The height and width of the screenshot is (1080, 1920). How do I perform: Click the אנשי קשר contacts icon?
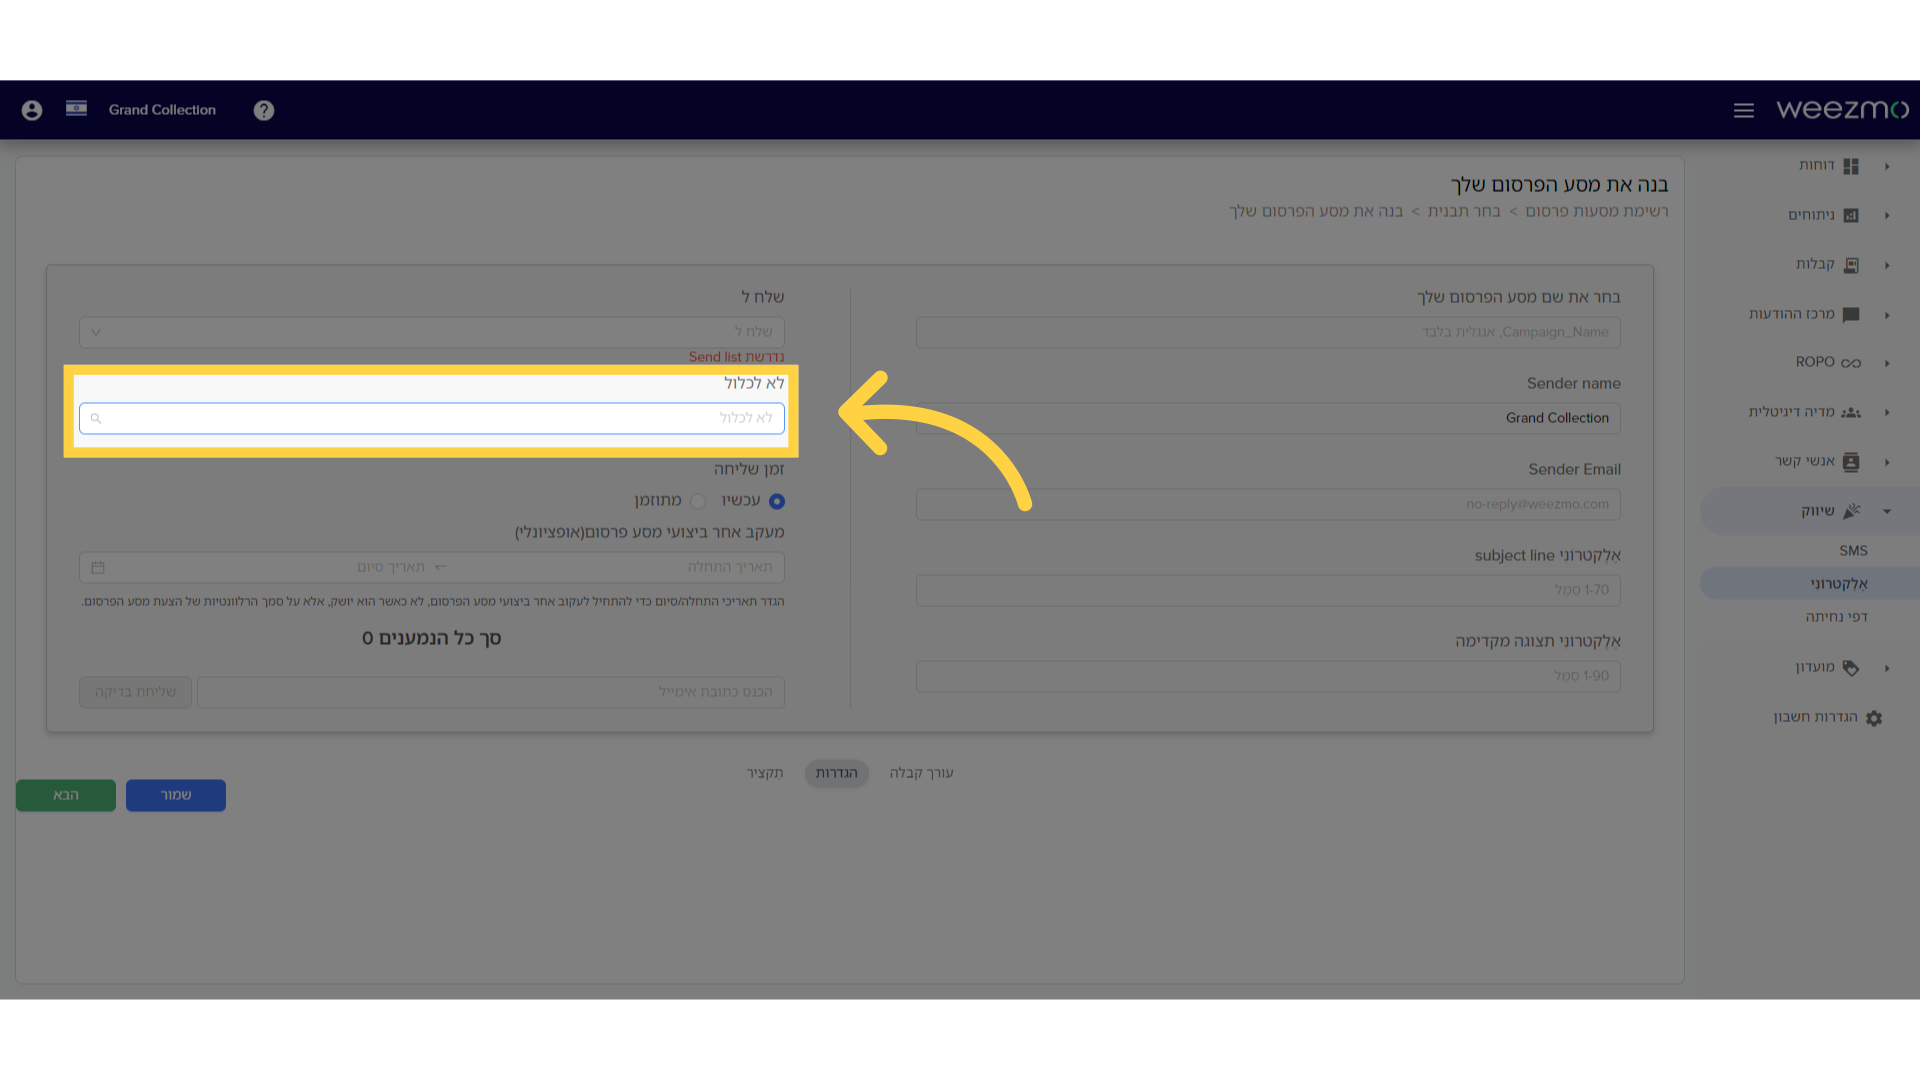pyautogui.click(x=1851, y=461)
